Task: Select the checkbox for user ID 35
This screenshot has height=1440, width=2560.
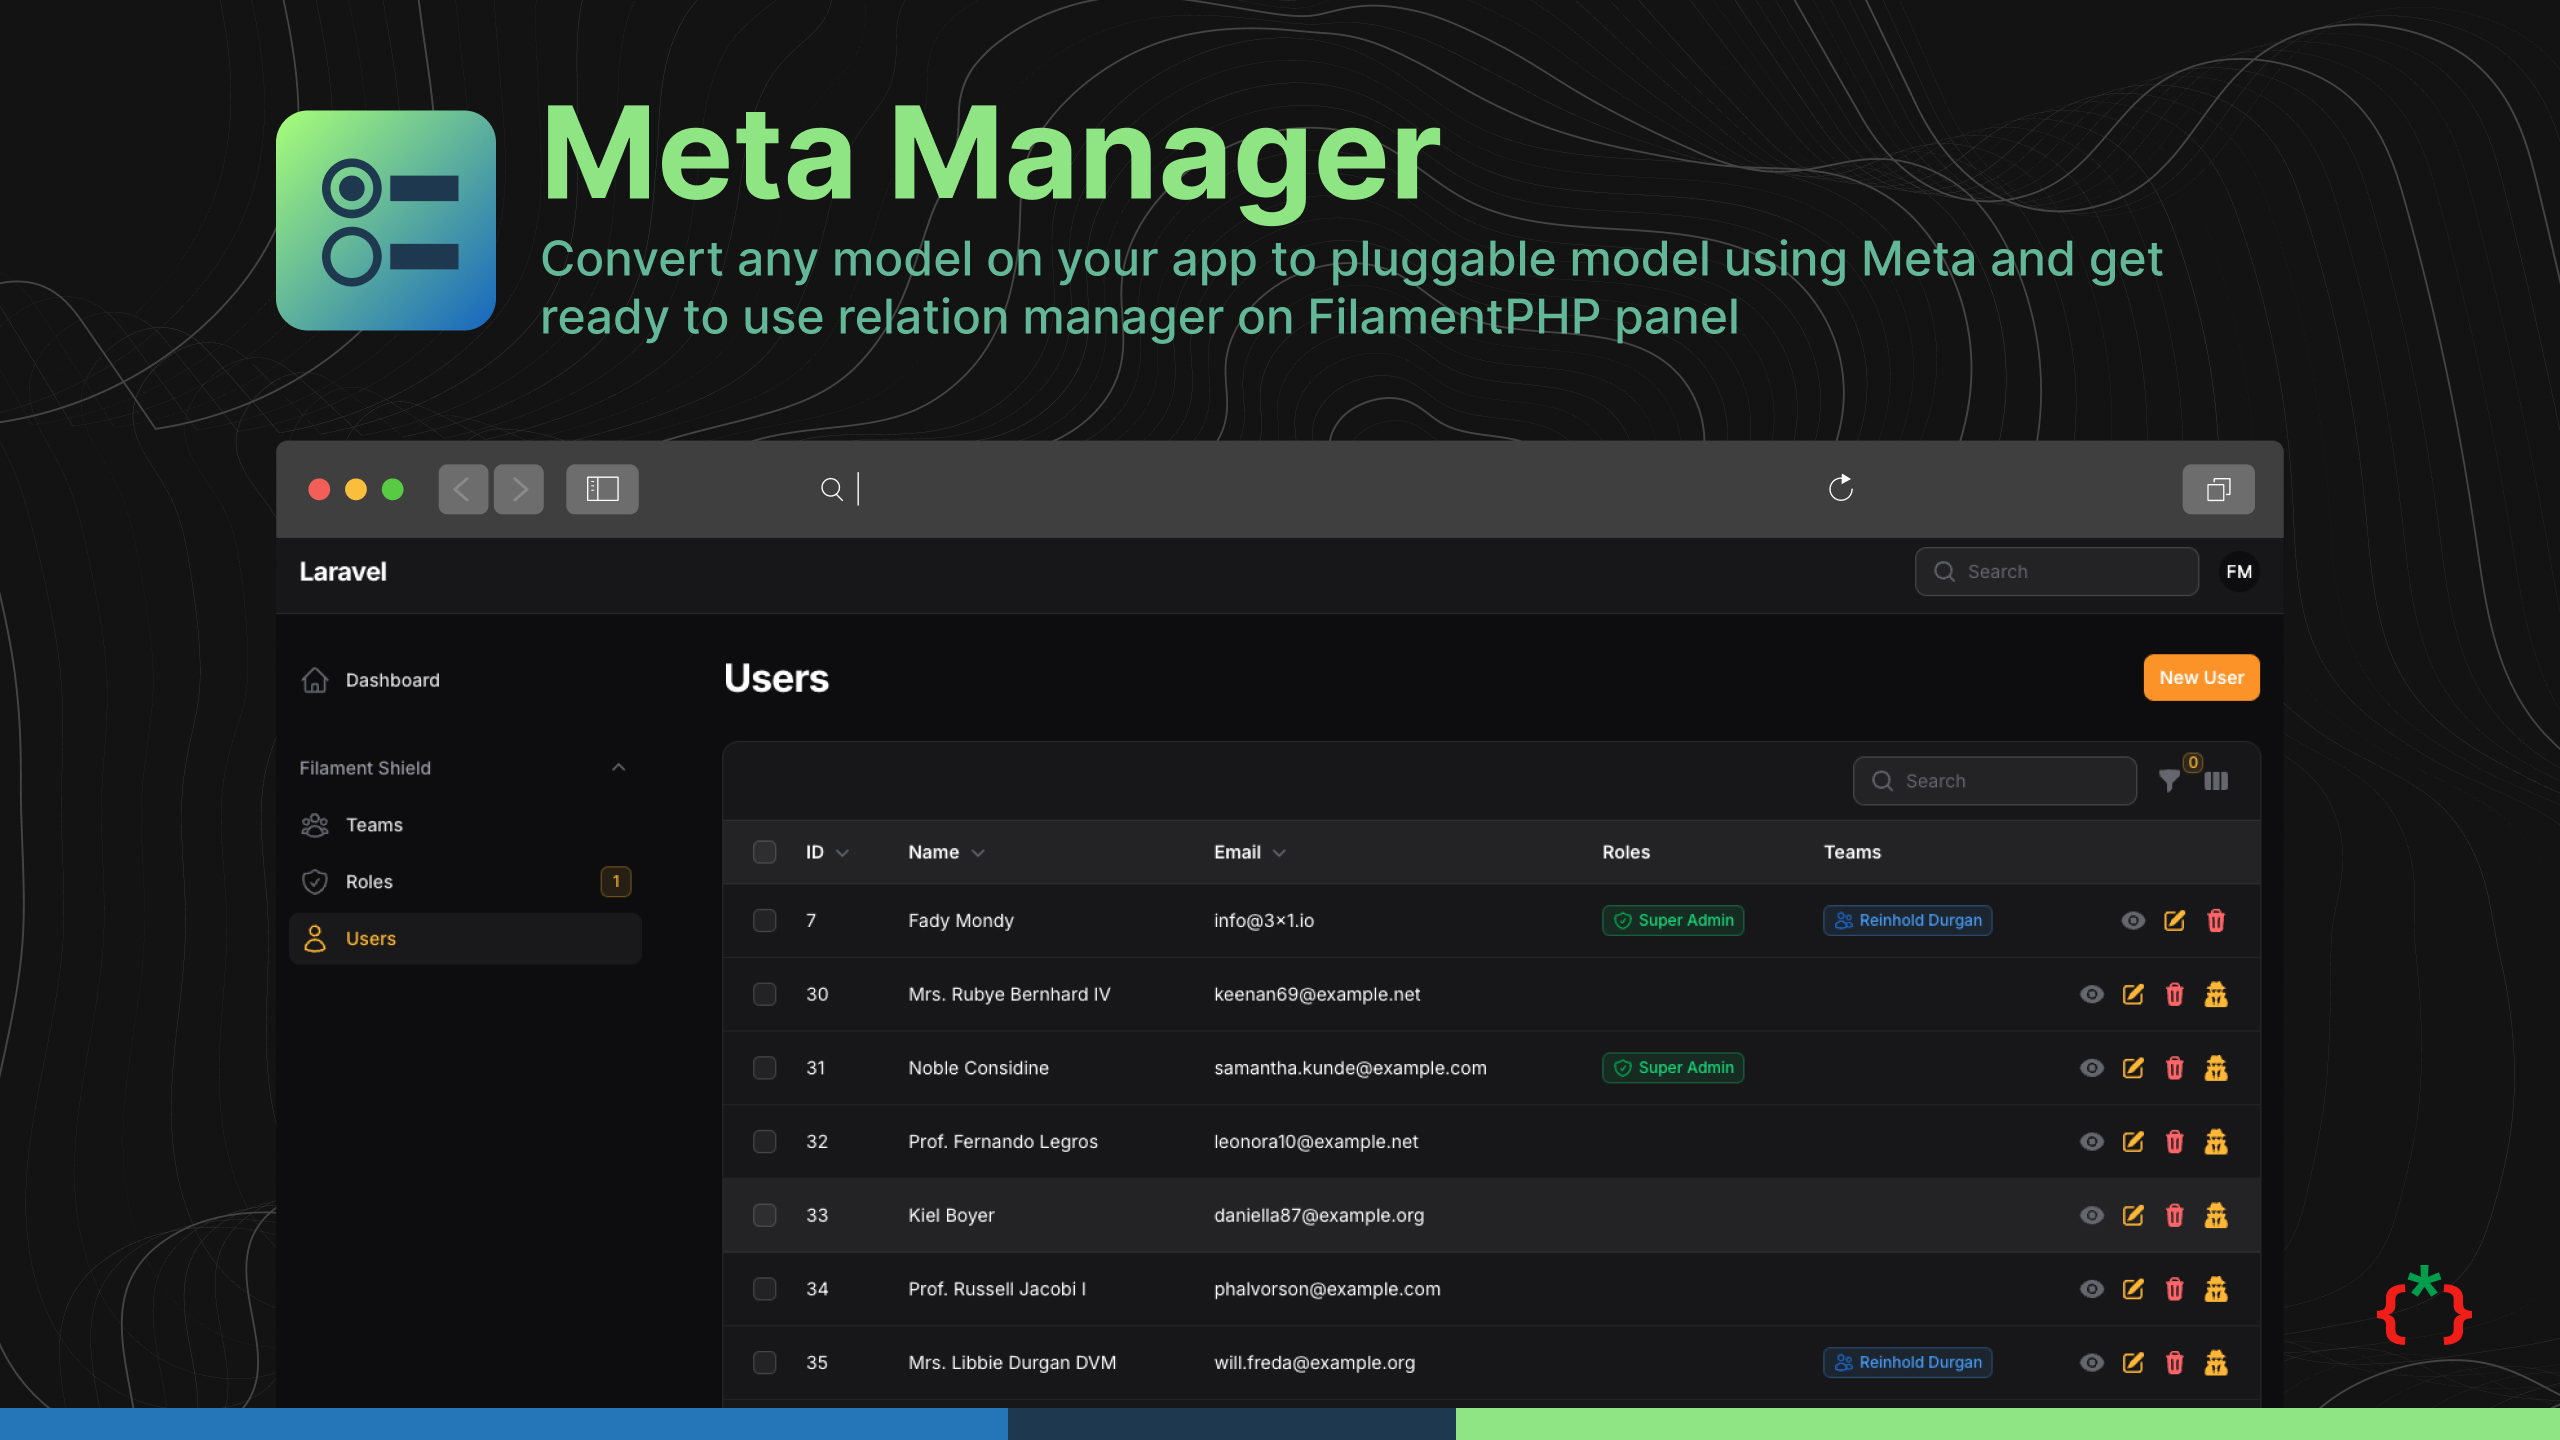Action: point(764,1362)
